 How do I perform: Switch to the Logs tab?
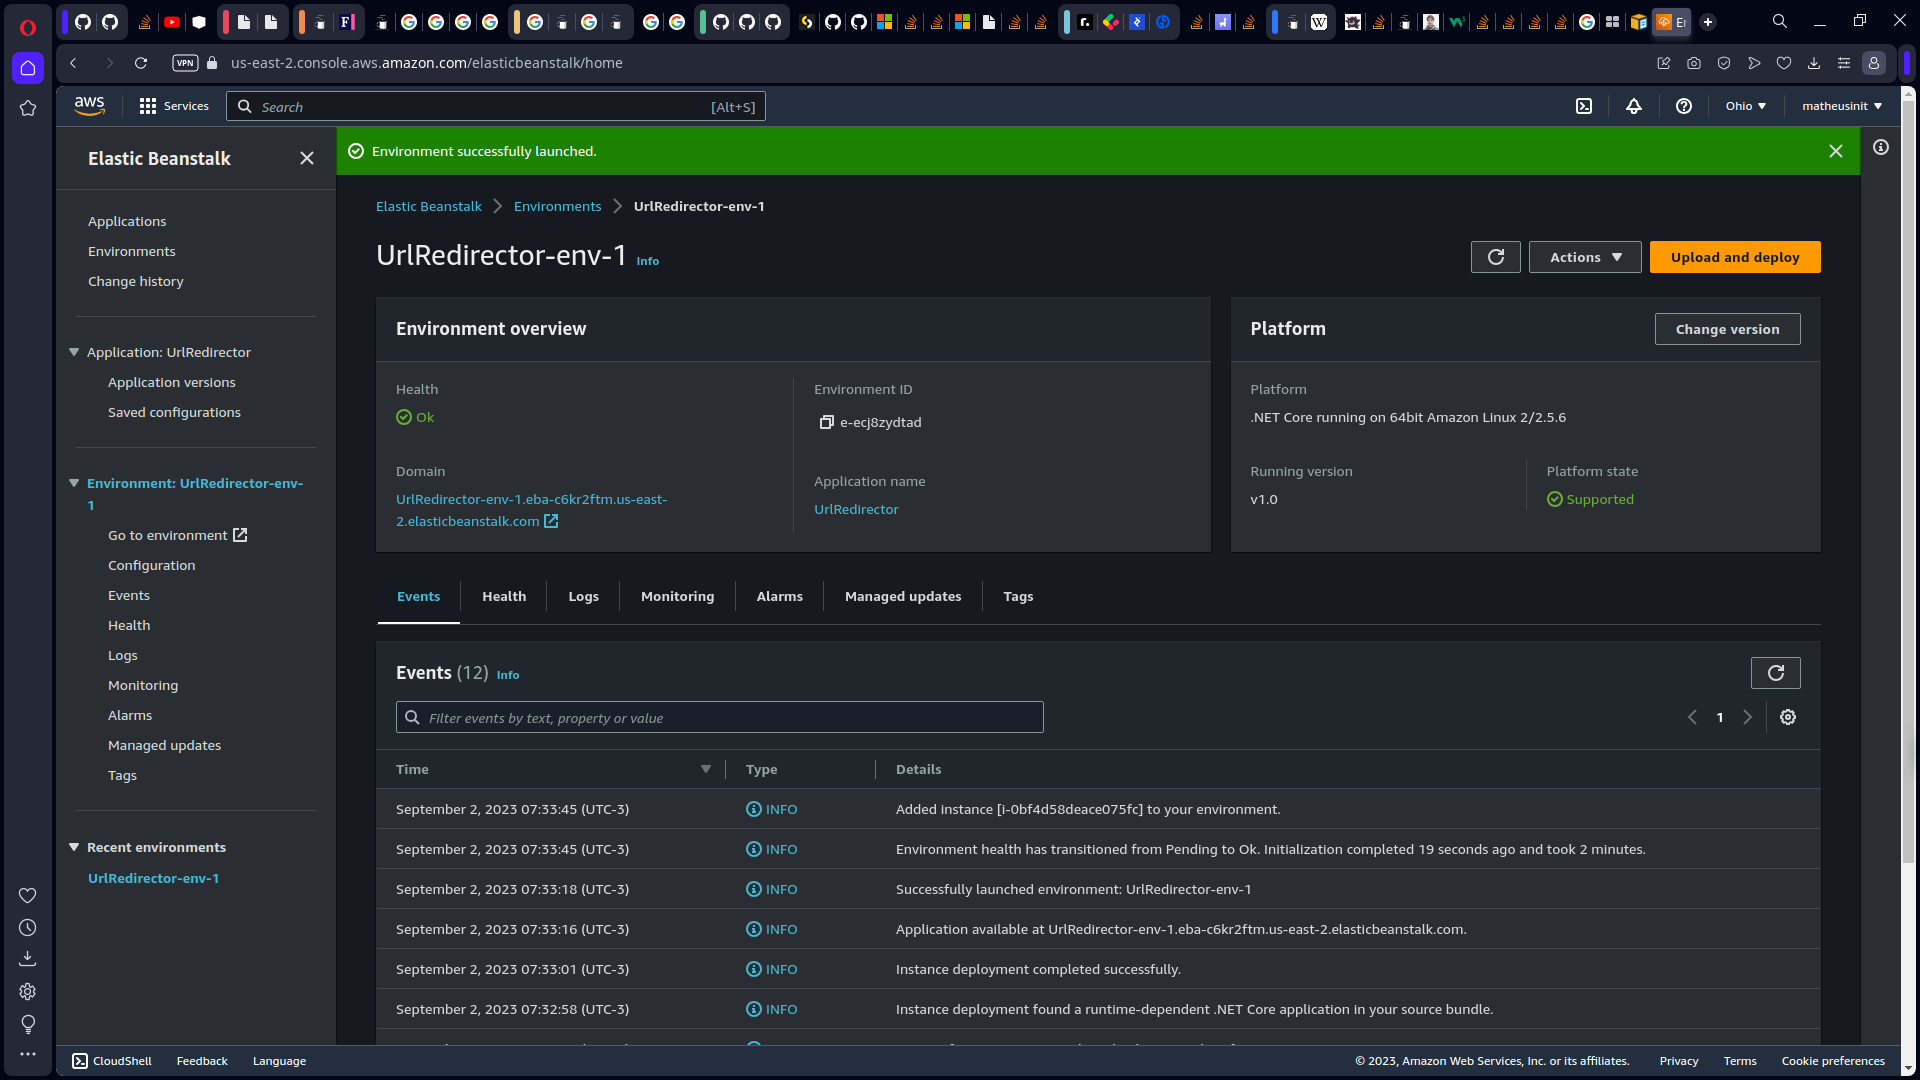(x=583, y=596)
